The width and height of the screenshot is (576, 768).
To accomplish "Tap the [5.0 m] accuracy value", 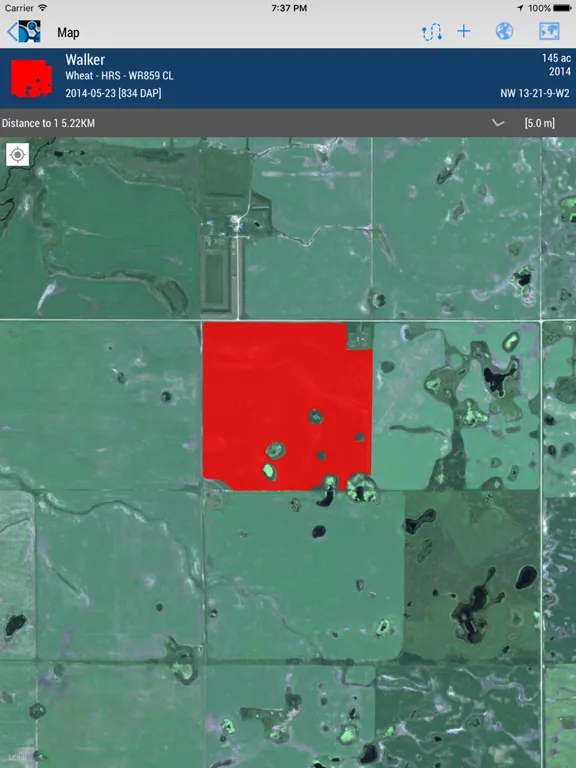I will 539,123.
